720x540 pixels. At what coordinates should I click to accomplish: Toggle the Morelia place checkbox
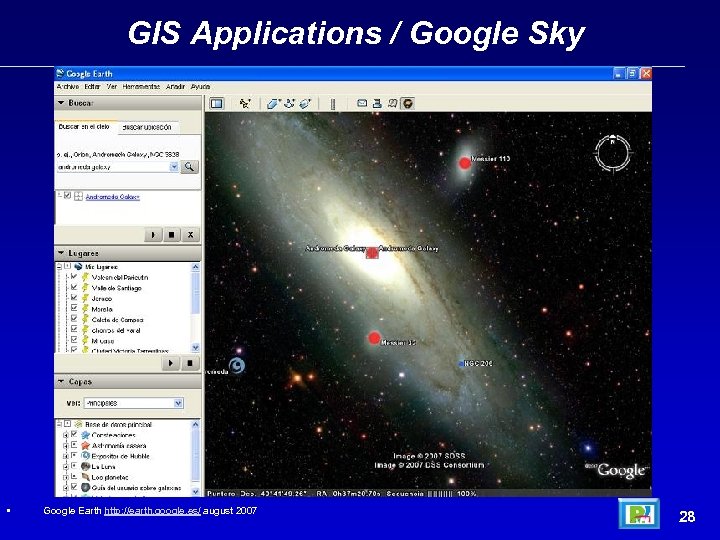74,309
